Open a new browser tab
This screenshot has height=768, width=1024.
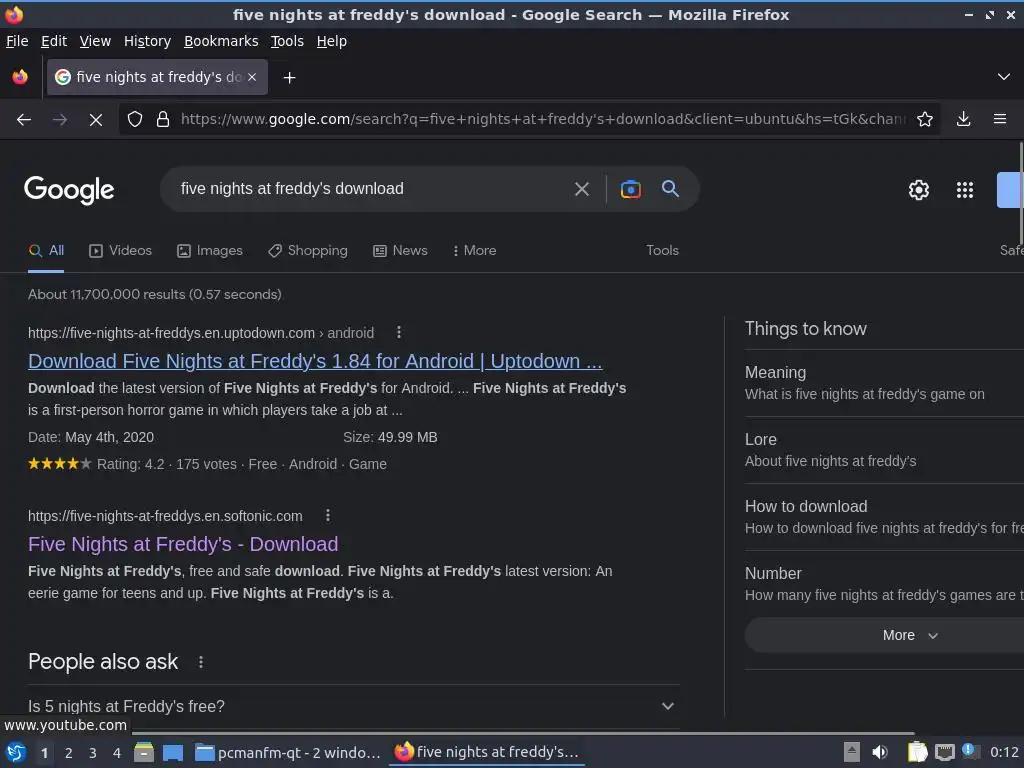[x=289, y=78]
